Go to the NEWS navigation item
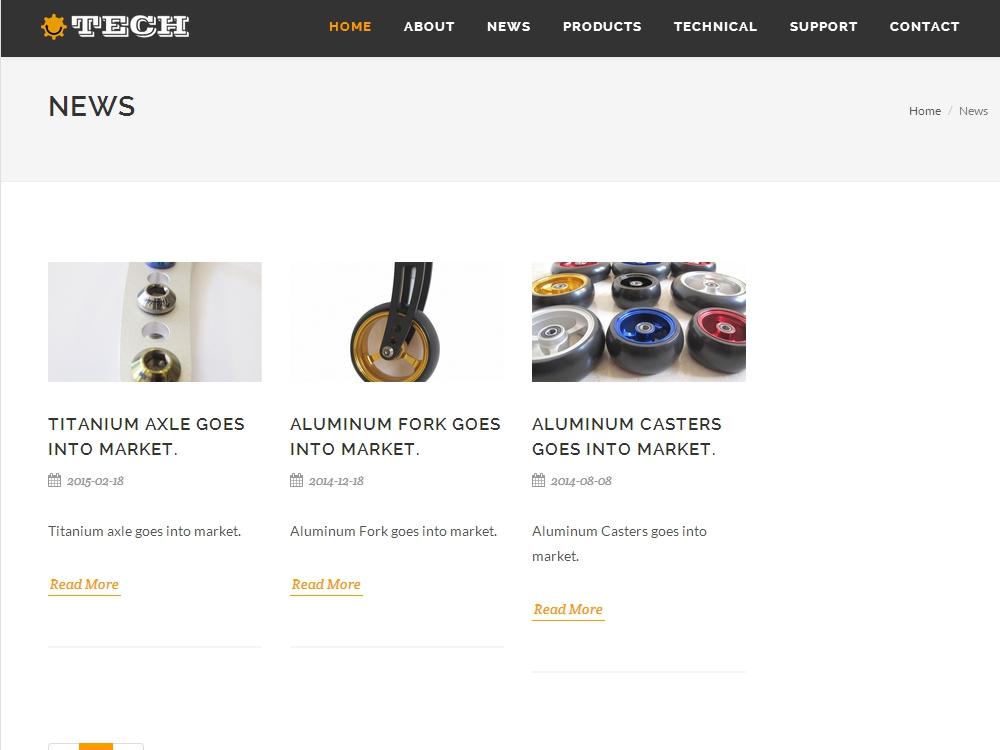The height and width of the screenshot is (750, 1000). coord(509,27)
